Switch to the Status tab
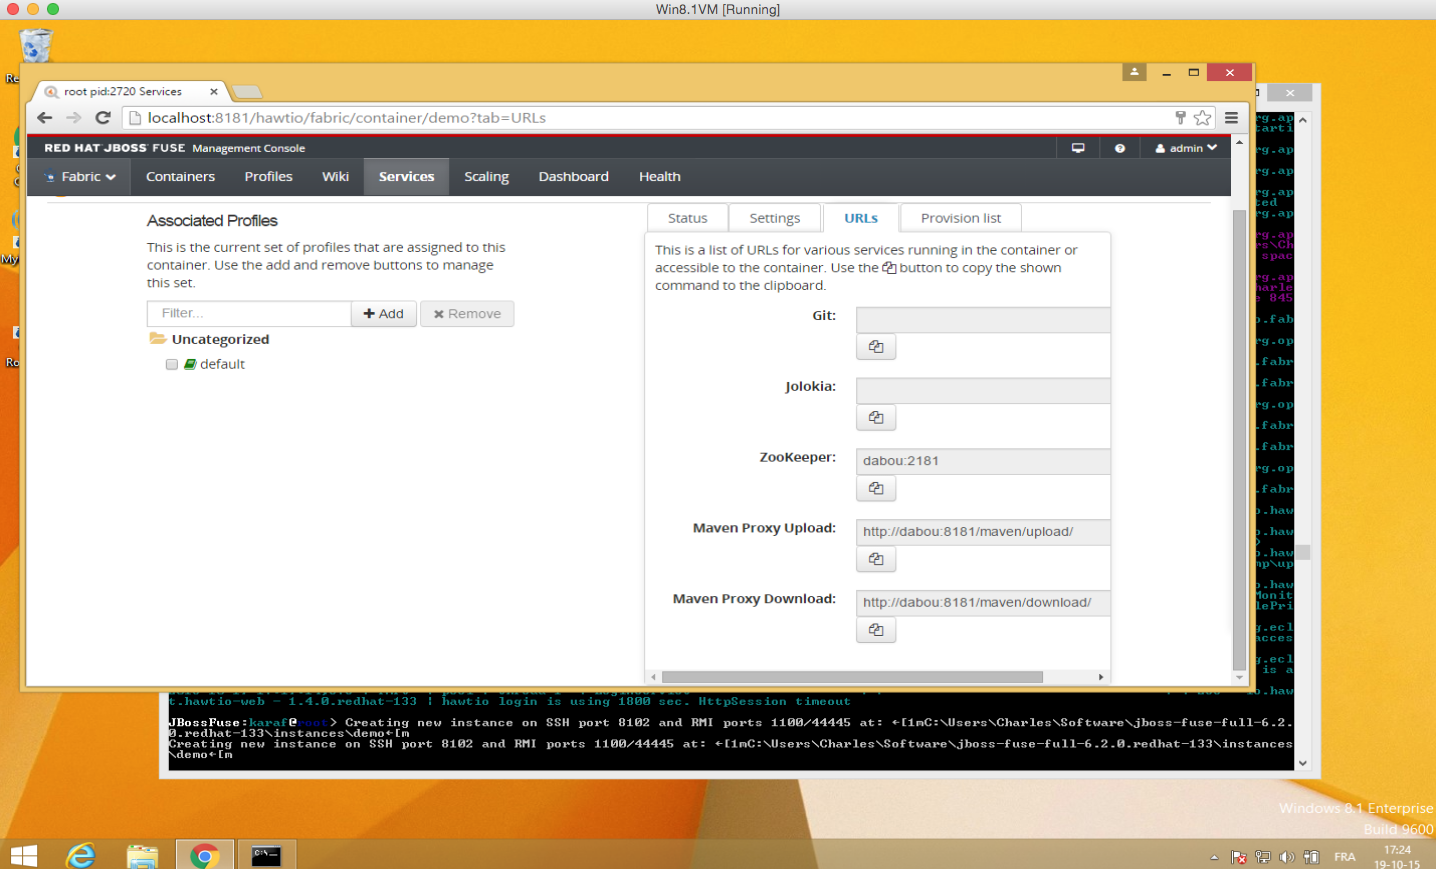This screenshot has width=1436, height=869. pos(688,218)
